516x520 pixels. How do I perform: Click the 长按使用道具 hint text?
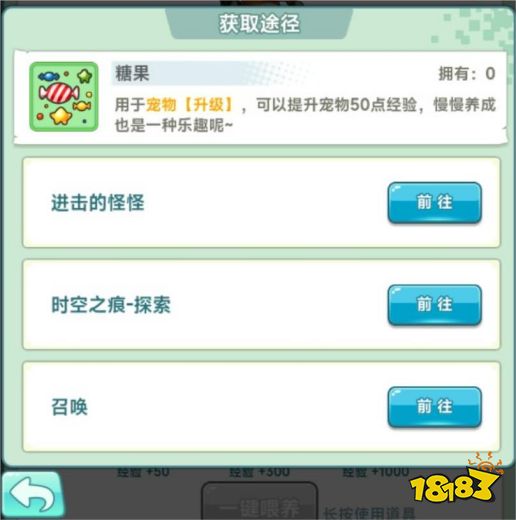369,513
